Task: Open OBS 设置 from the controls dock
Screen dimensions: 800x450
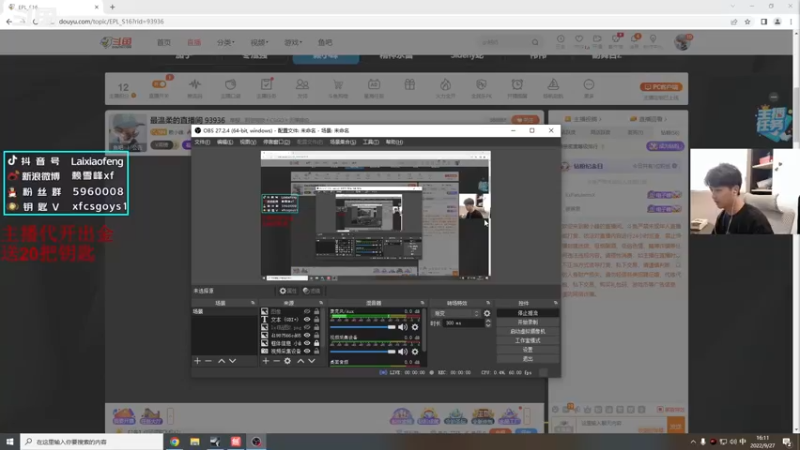Action: pyautogui.click(x=528, y=350)
